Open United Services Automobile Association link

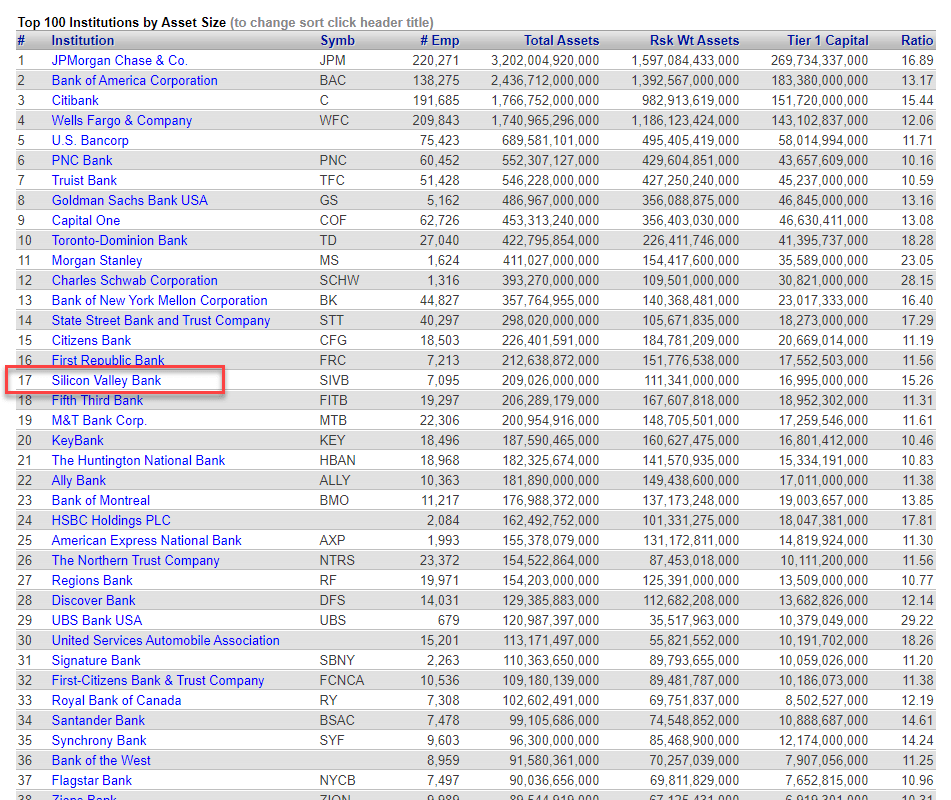[x=166, y=641]
